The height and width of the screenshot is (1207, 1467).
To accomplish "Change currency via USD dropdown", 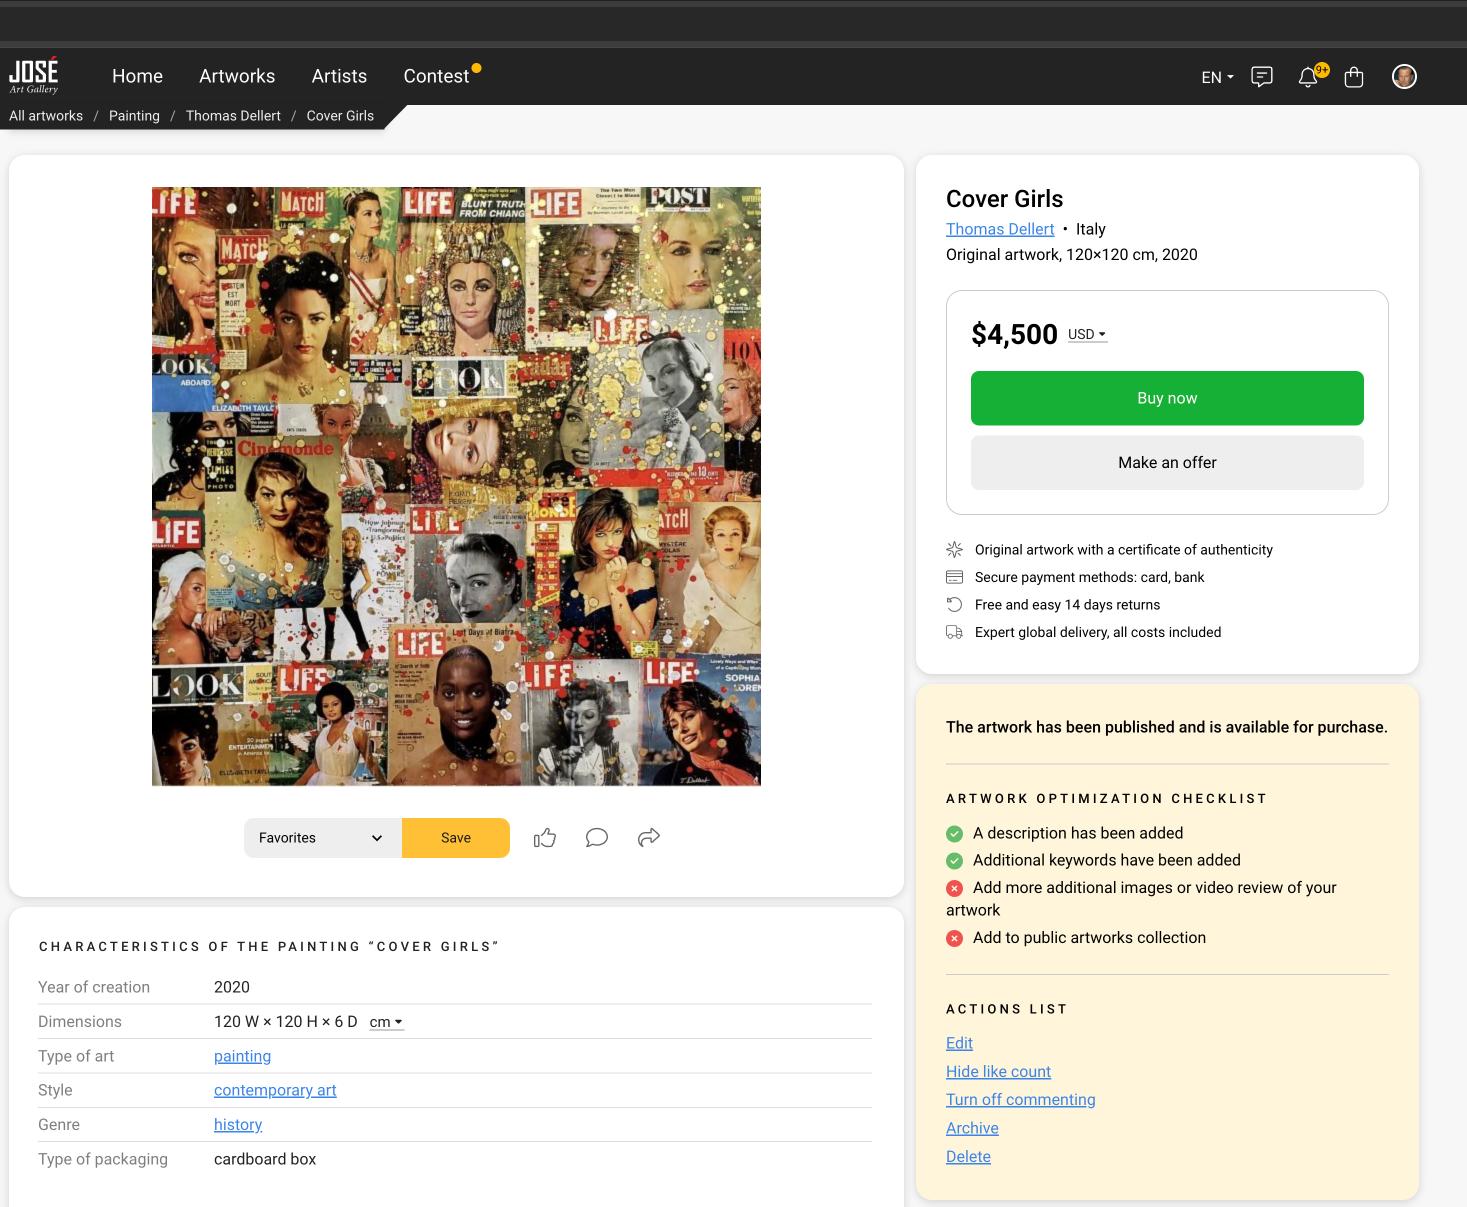I will pyautogui.click(x=1087, y=334).
